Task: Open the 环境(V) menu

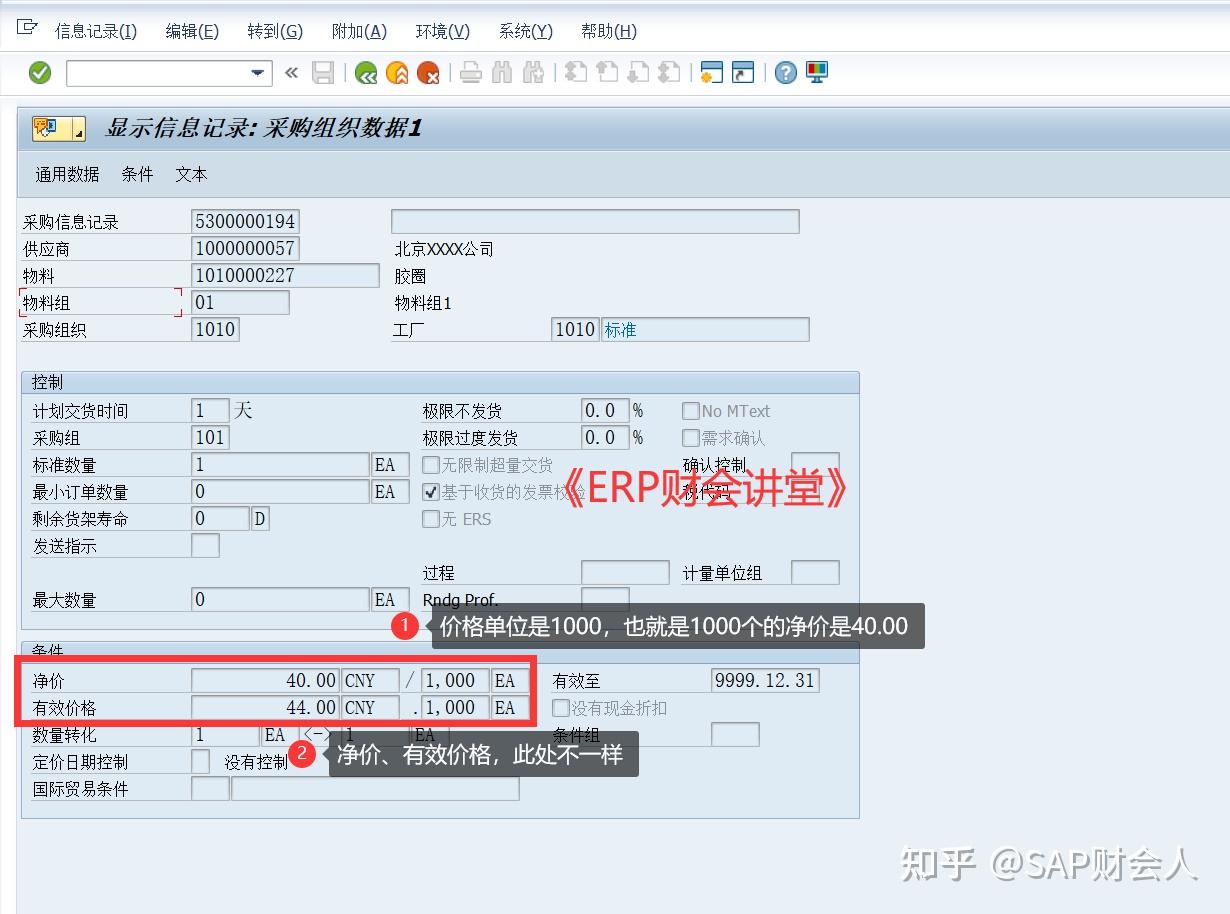Action: [441, 31]
